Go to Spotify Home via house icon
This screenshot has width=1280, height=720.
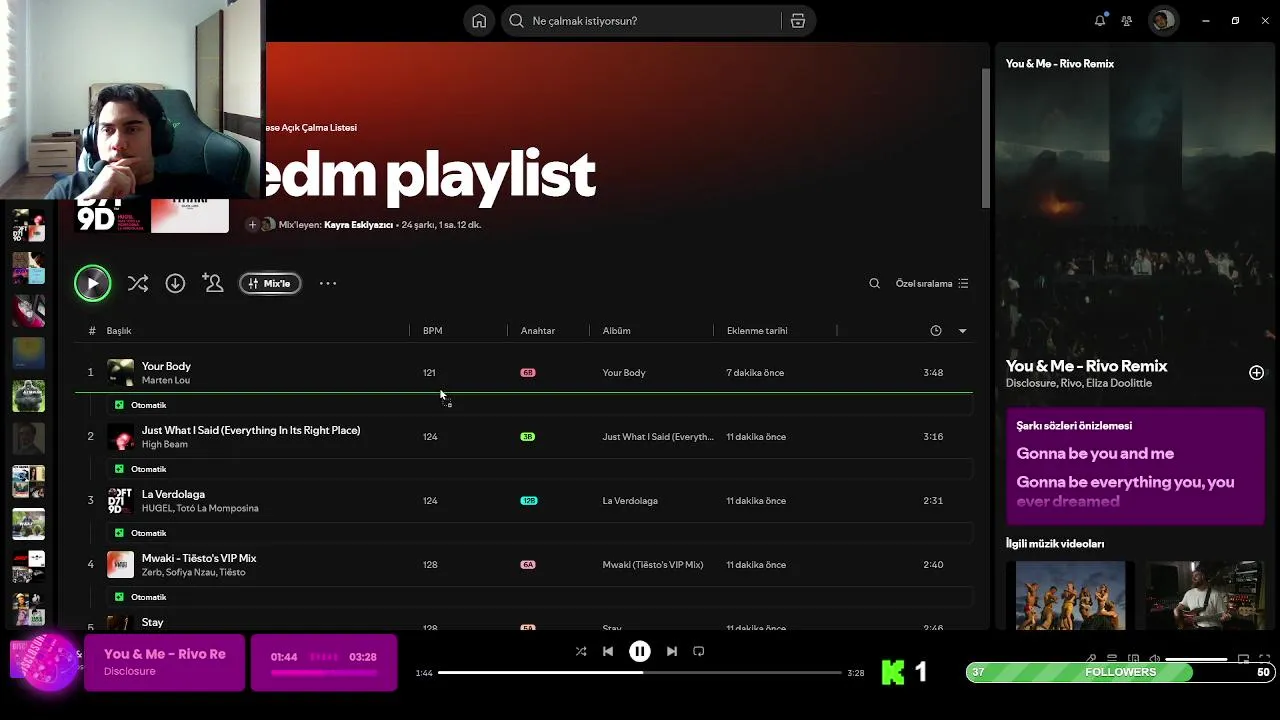point(479,21)
